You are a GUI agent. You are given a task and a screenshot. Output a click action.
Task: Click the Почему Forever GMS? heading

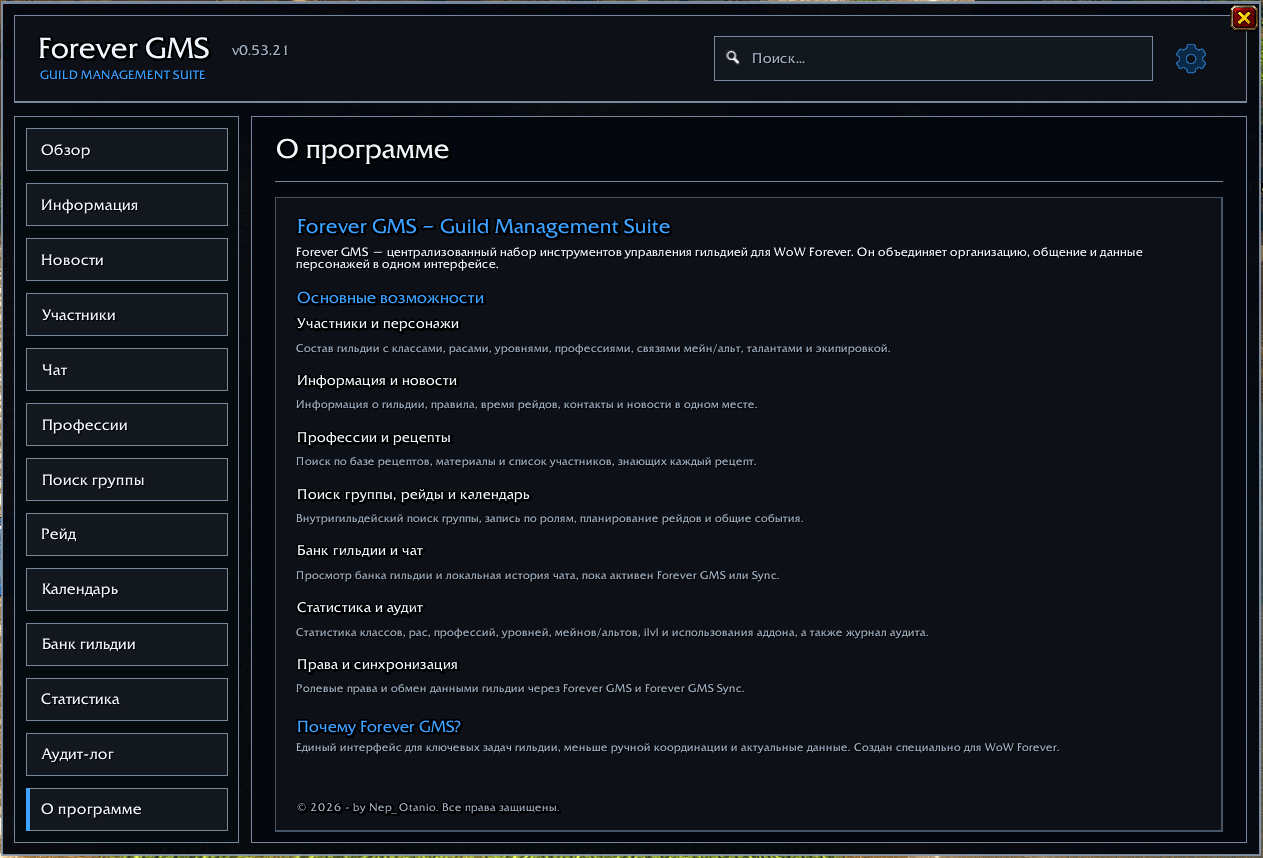[379, 726]
